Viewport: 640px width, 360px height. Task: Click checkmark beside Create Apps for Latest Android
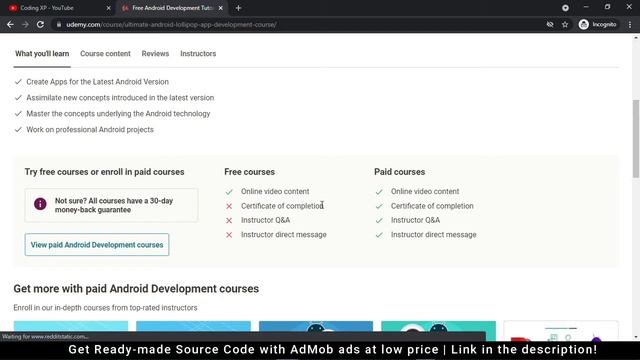pos(18,82)
